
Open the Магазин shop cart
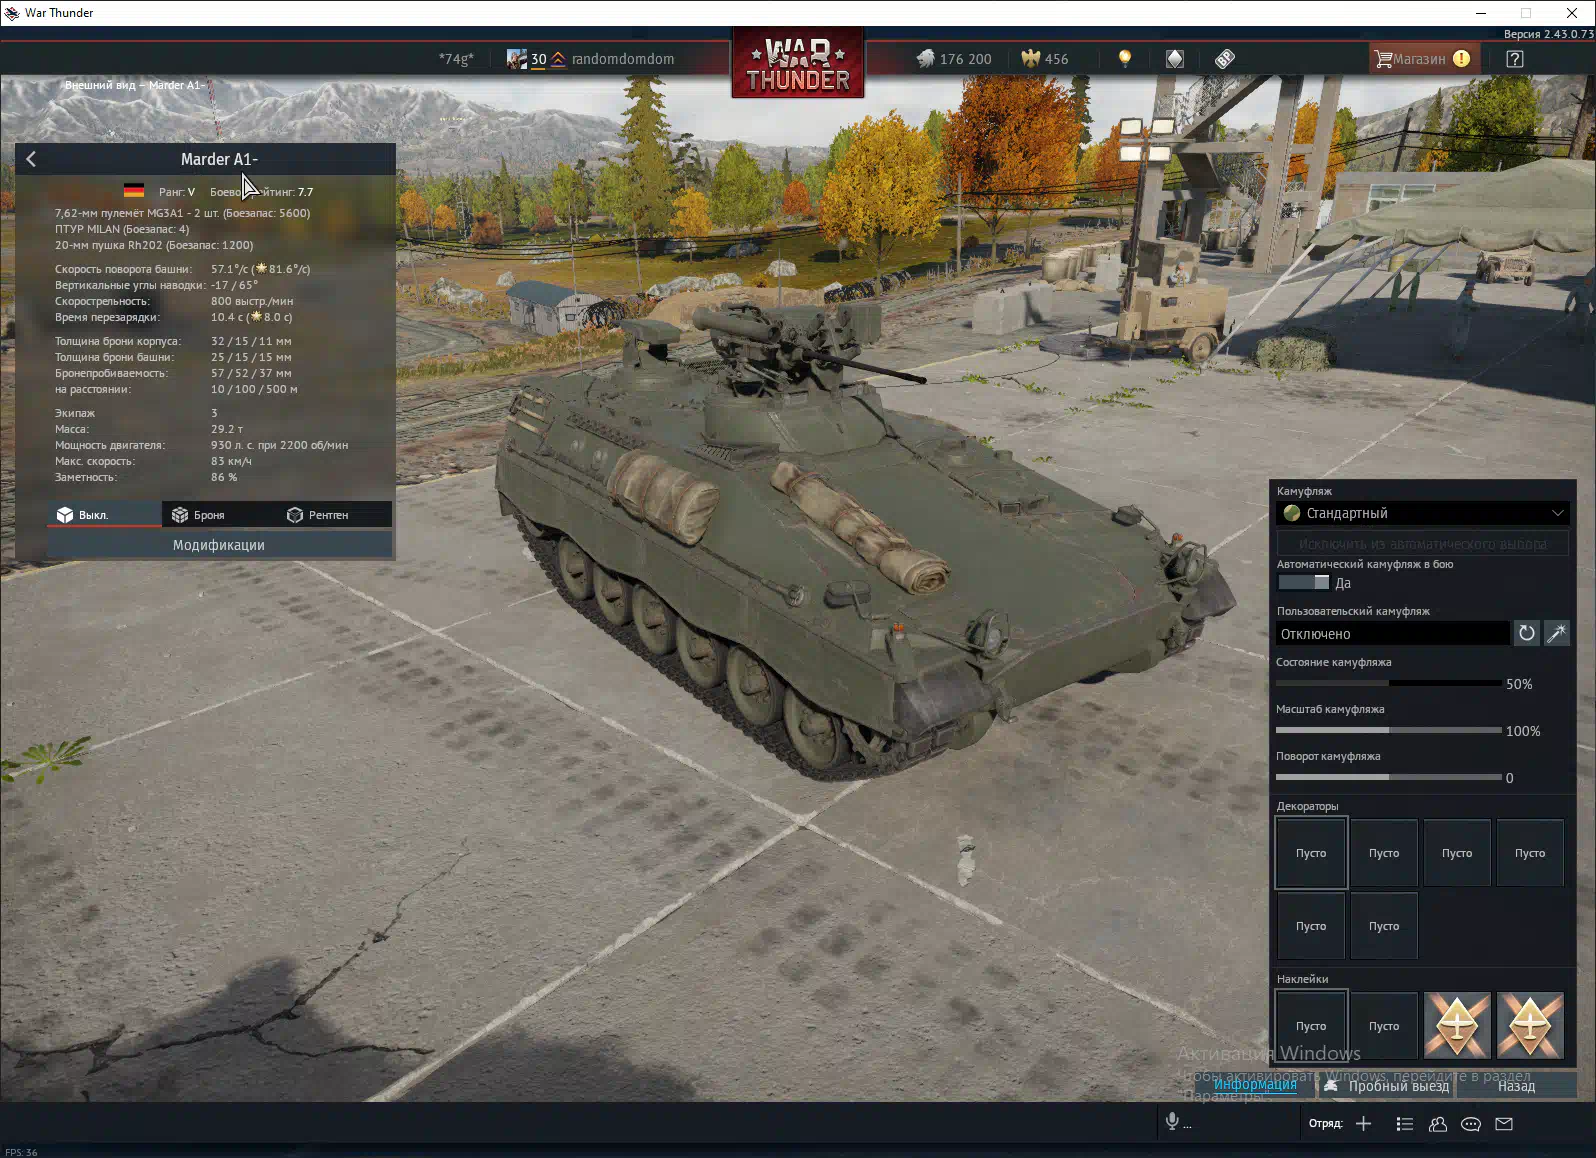(x=1423, y=59)
